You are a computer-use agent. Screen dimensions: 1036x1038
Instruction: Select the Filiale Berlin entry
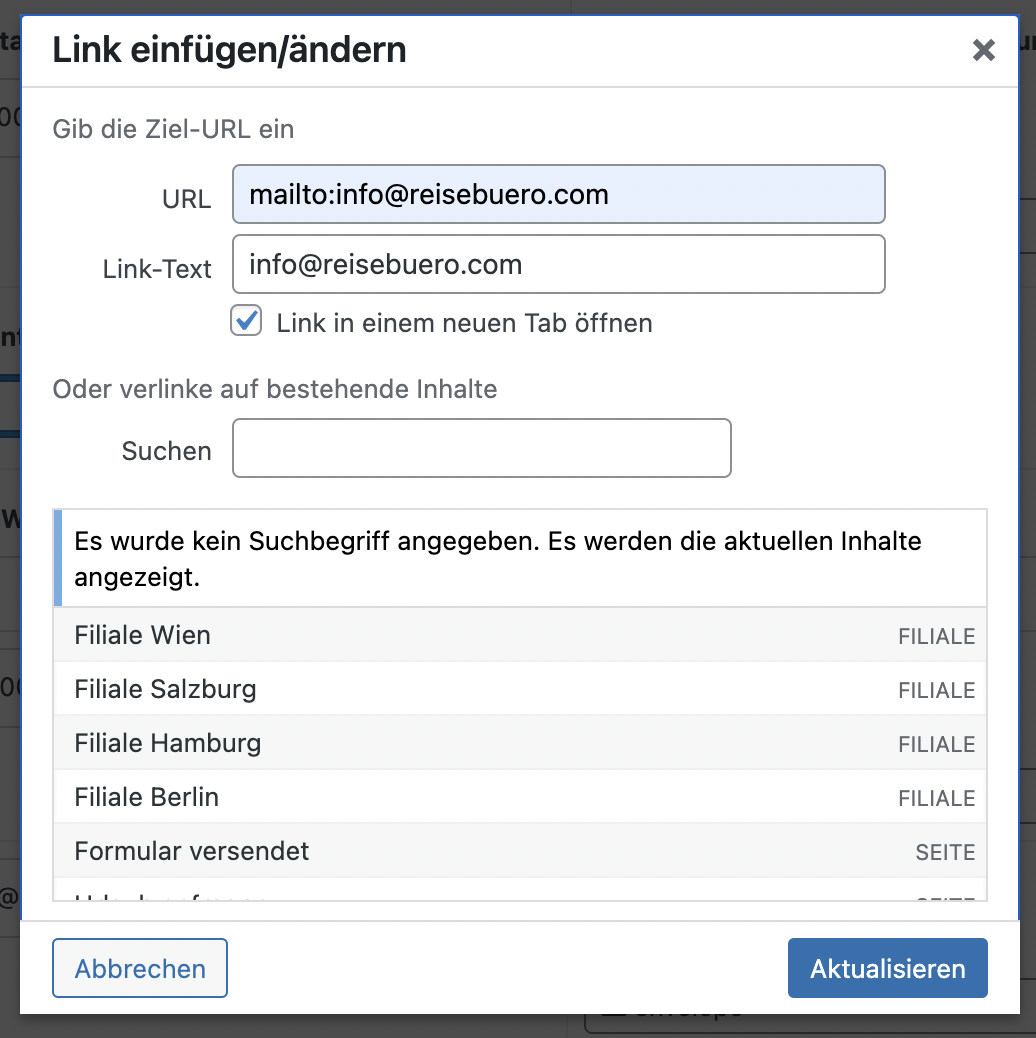click(146, 797)
